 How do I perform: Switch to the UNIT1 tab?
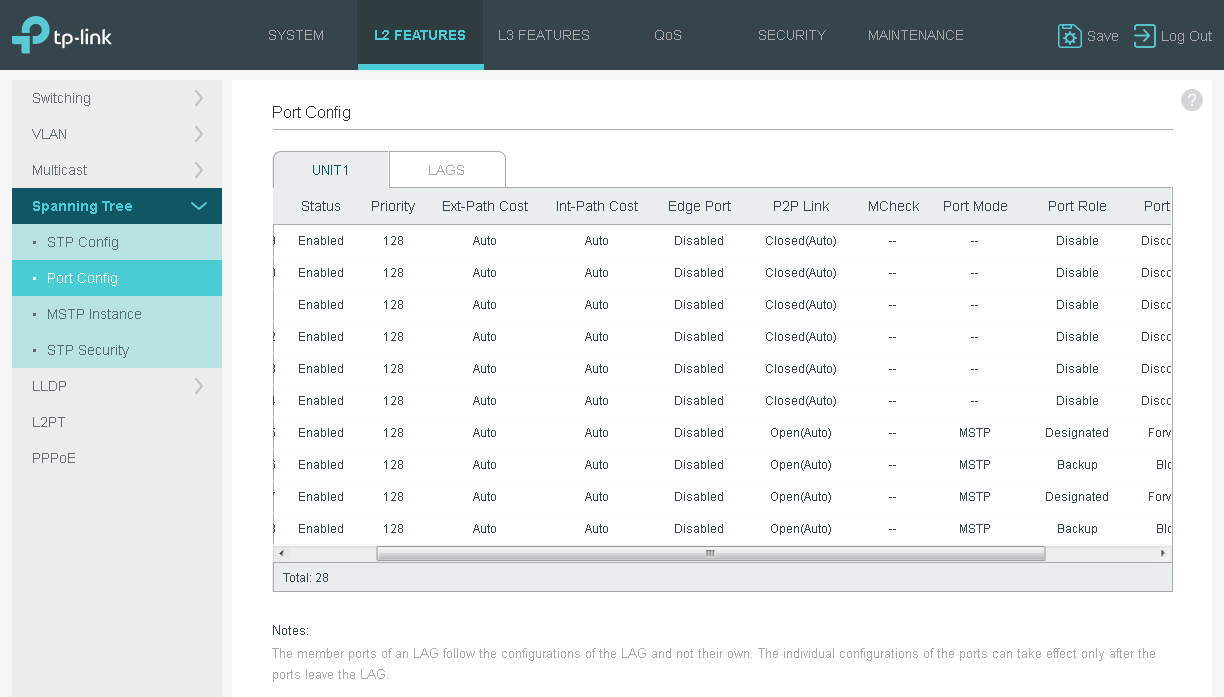331,170
